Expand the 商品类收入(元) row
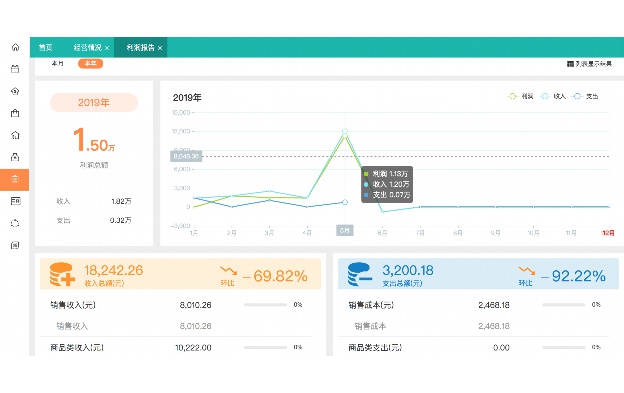The image size is (624, 393). point(176,348)
